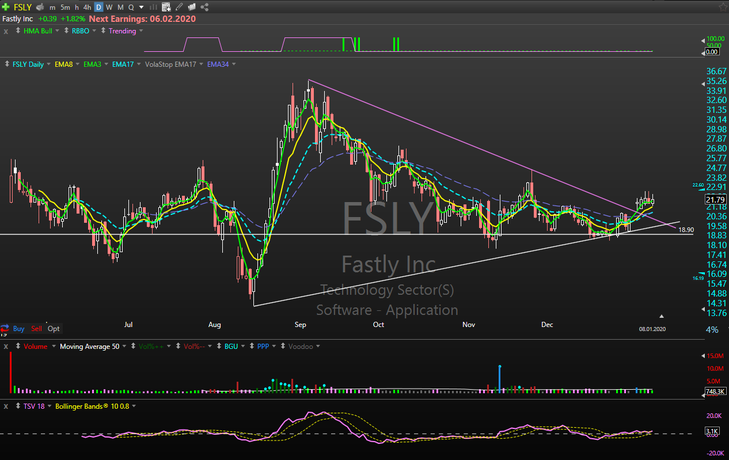The width and height of the screenshot is (729, 460).
Task: Expand the EMA8 dropdown arrow
Action: 77,65
